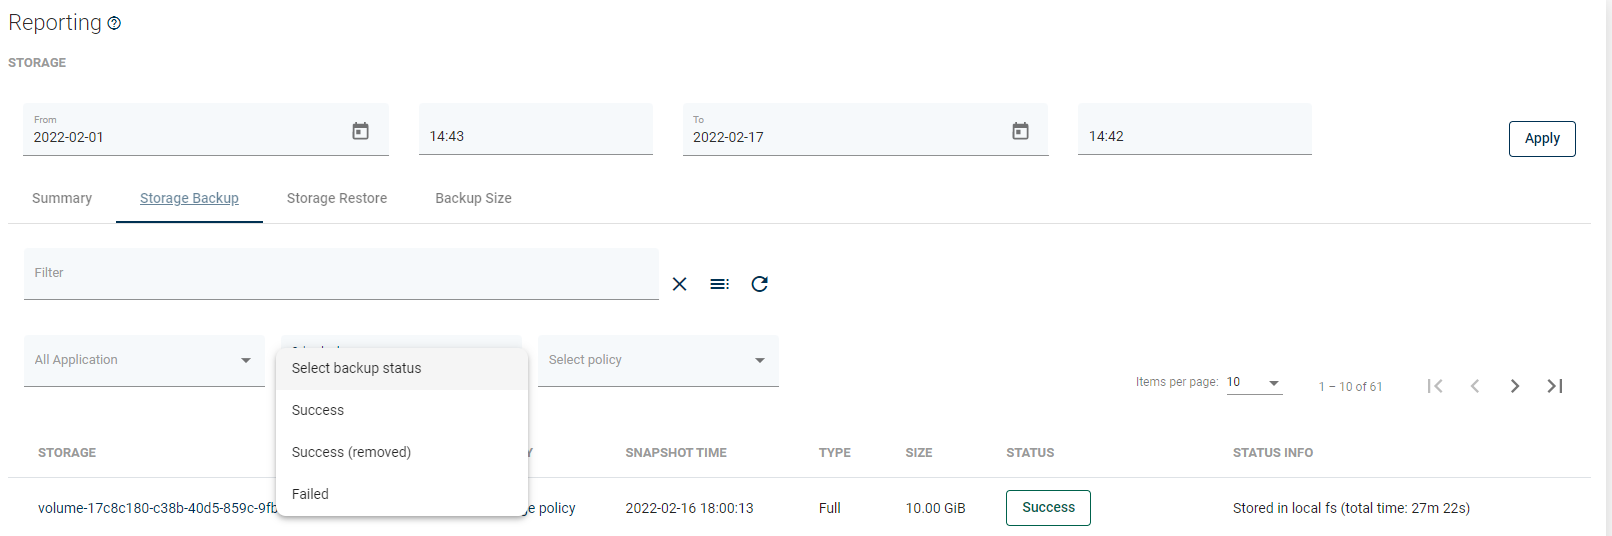Open the From date calendar picker
Viewport: 1612px width, 536px height.
click(360, 131)
